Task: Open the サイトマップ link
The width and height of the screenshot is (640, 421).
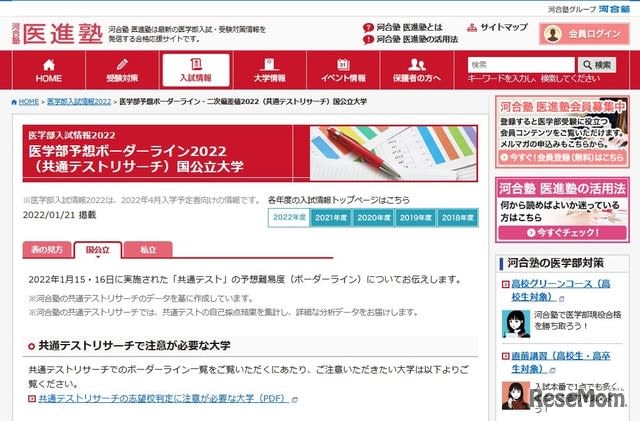Action: (497, 27)
